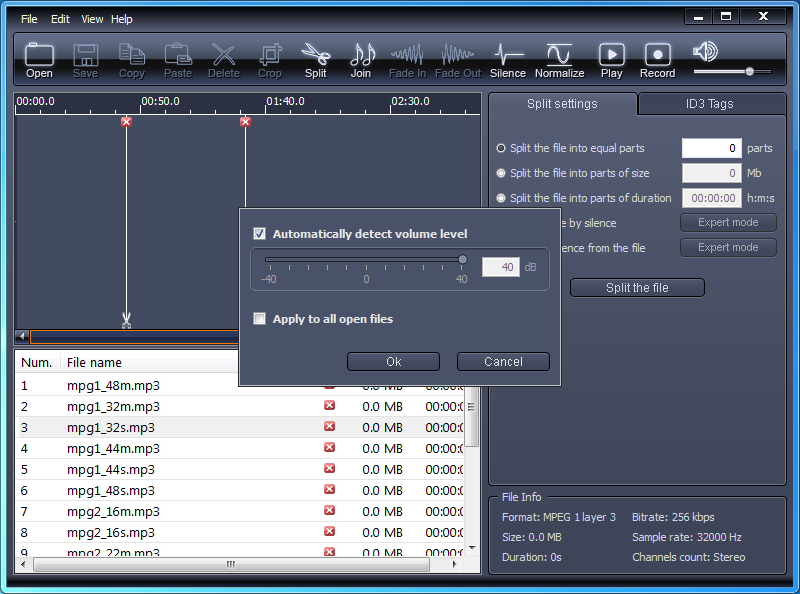The height and width of the screenshot is (594, 800).
Task: Switch to the ID3 Tags tab
Action: click(709, 104)
